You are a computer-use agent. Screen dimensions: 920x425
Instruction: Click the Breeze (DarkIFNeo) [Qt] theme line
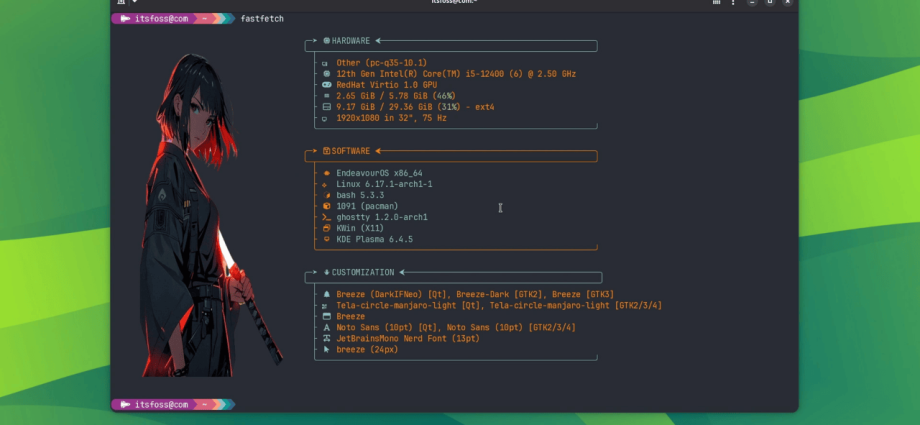click(x=475, y=295)
